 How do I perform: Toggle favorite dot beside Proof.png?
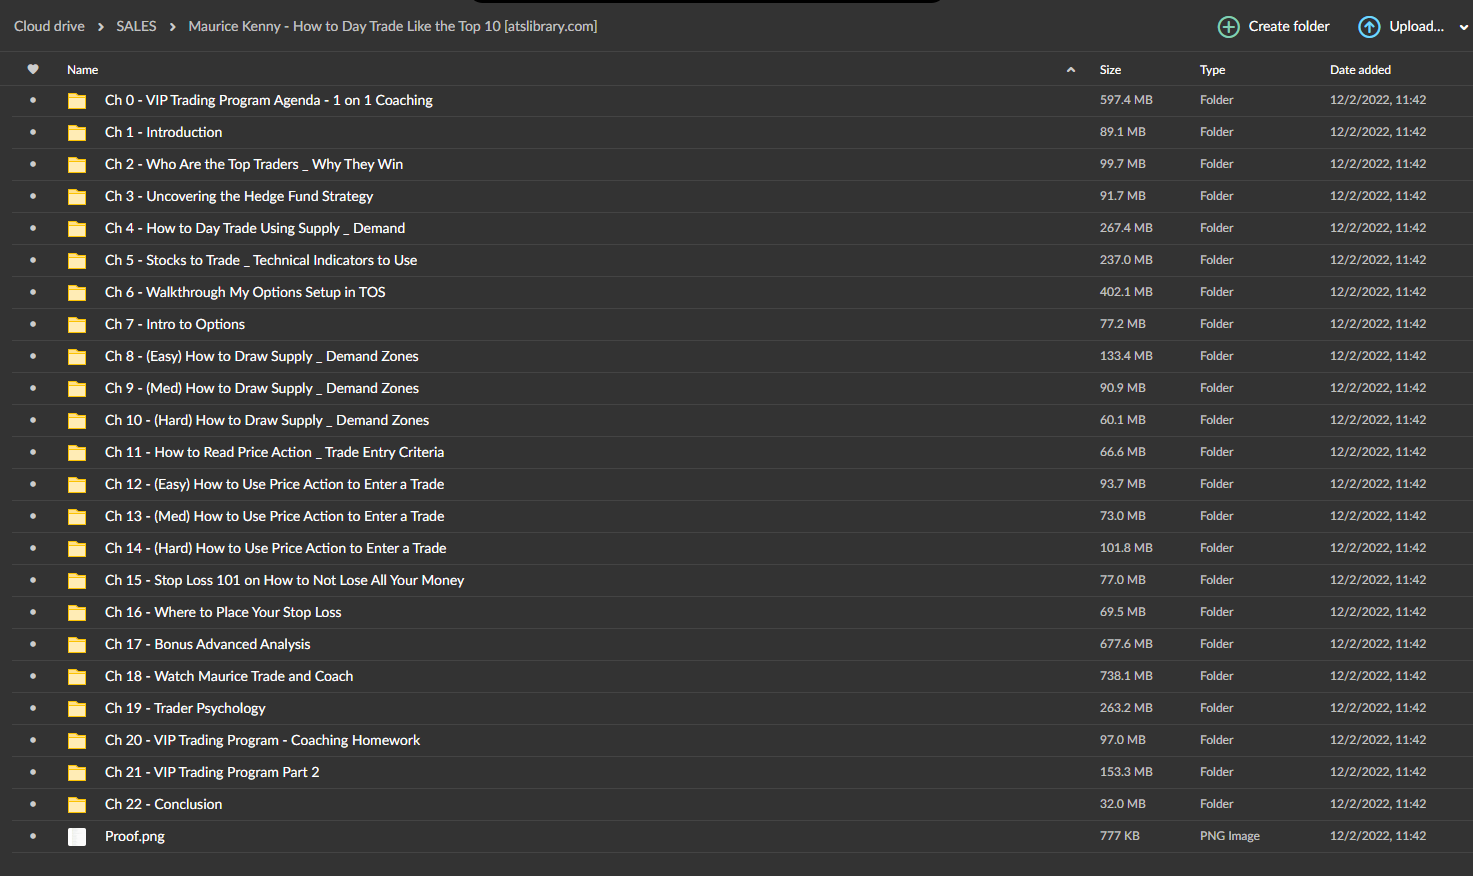pos(33,836)
